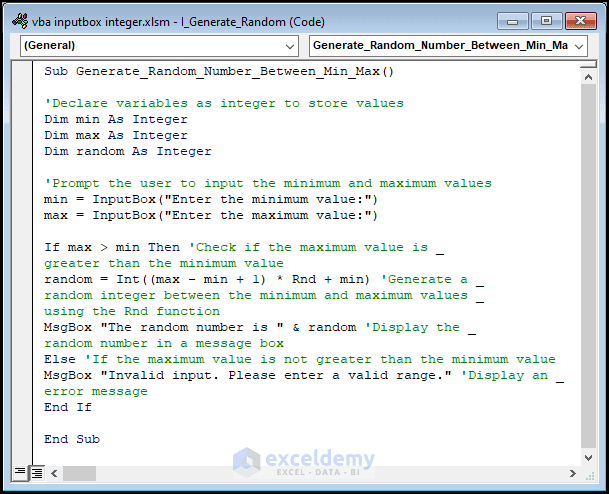Click the vertical scrollbar down arrow
The height and width of the screenshot is (494, 609).
(588, 458)
